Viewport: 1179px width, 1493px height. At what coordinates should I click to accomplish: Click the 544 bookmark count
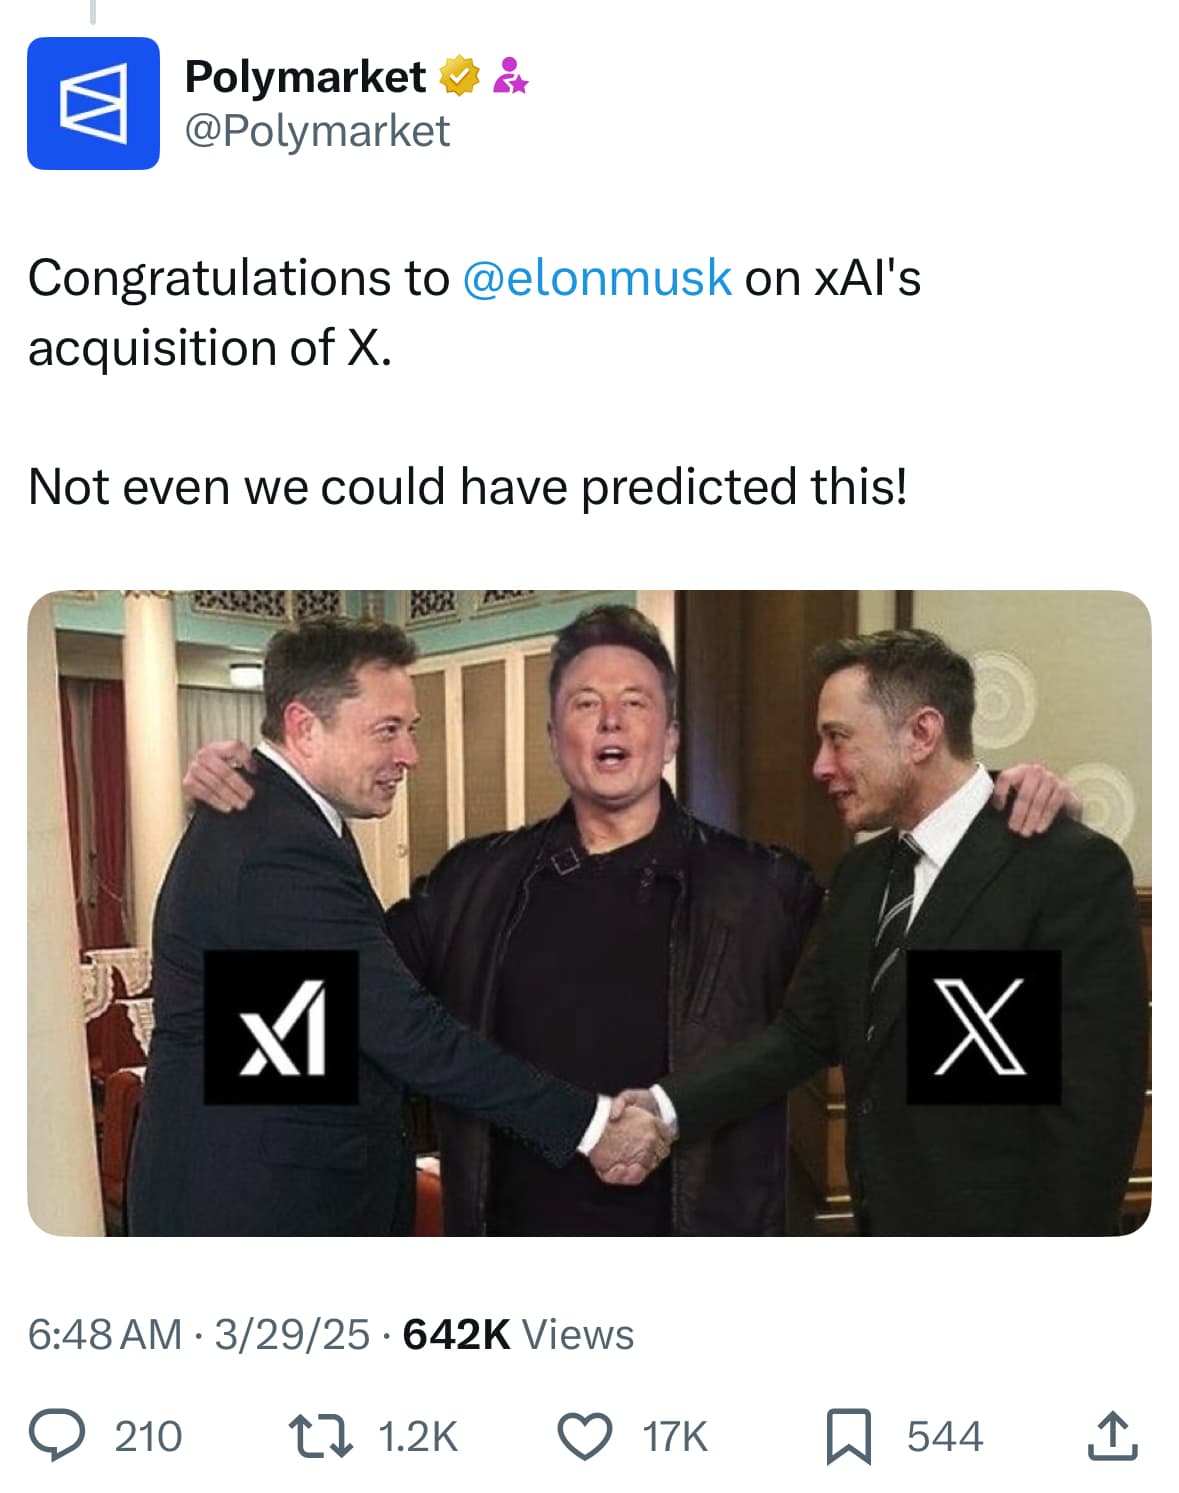pyautogui.click(x=944, y=1437)
